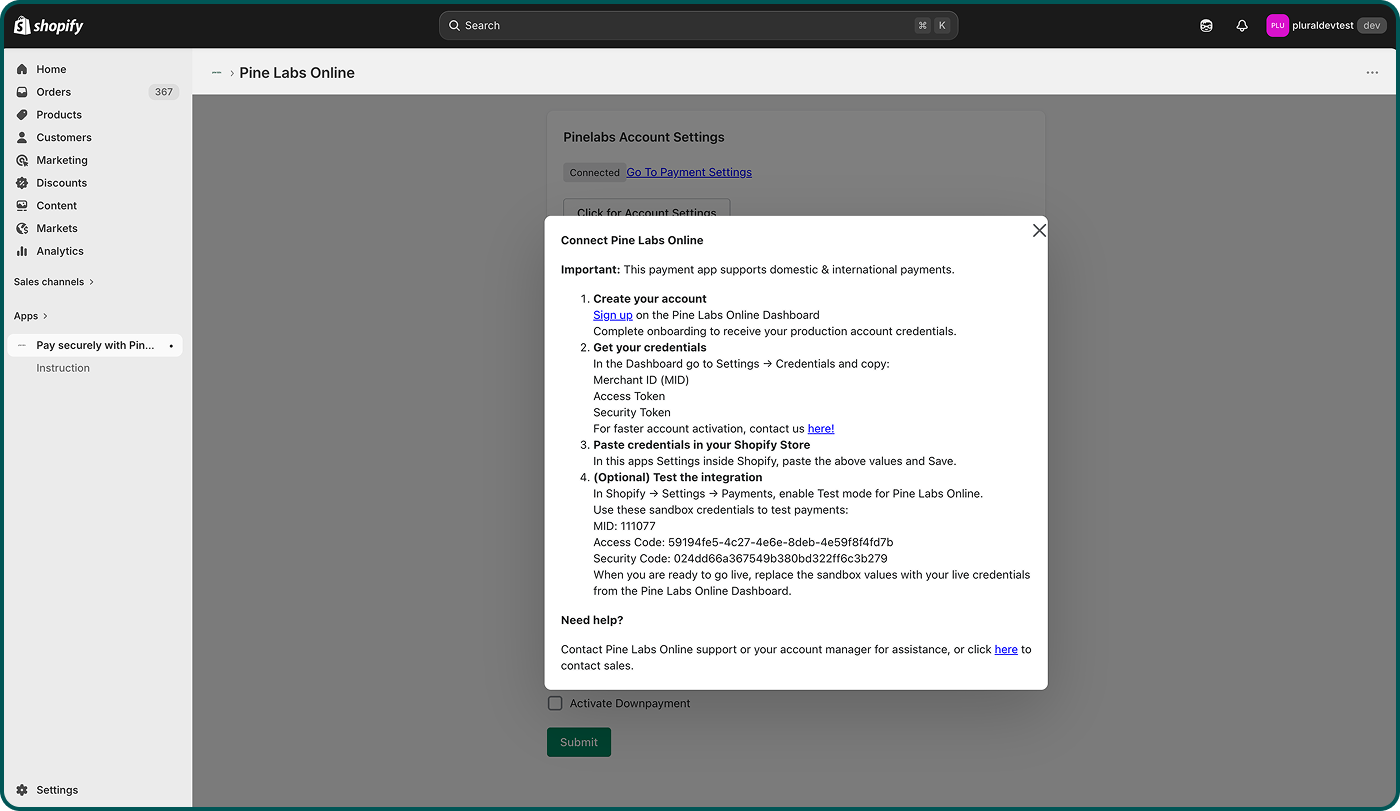Click the Connected status badge
The width and height of the screenshot is (1400, 811).
tap(595, 173)
